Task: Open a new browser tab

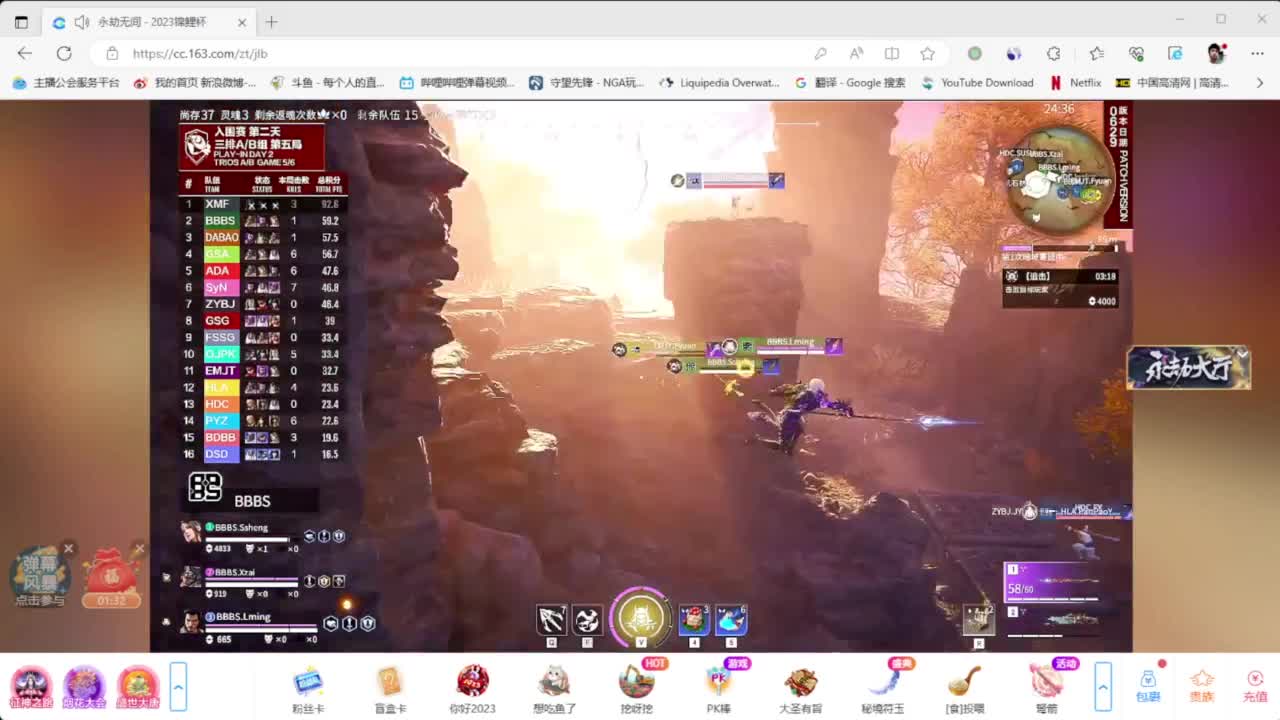Action: pos(271,22)
